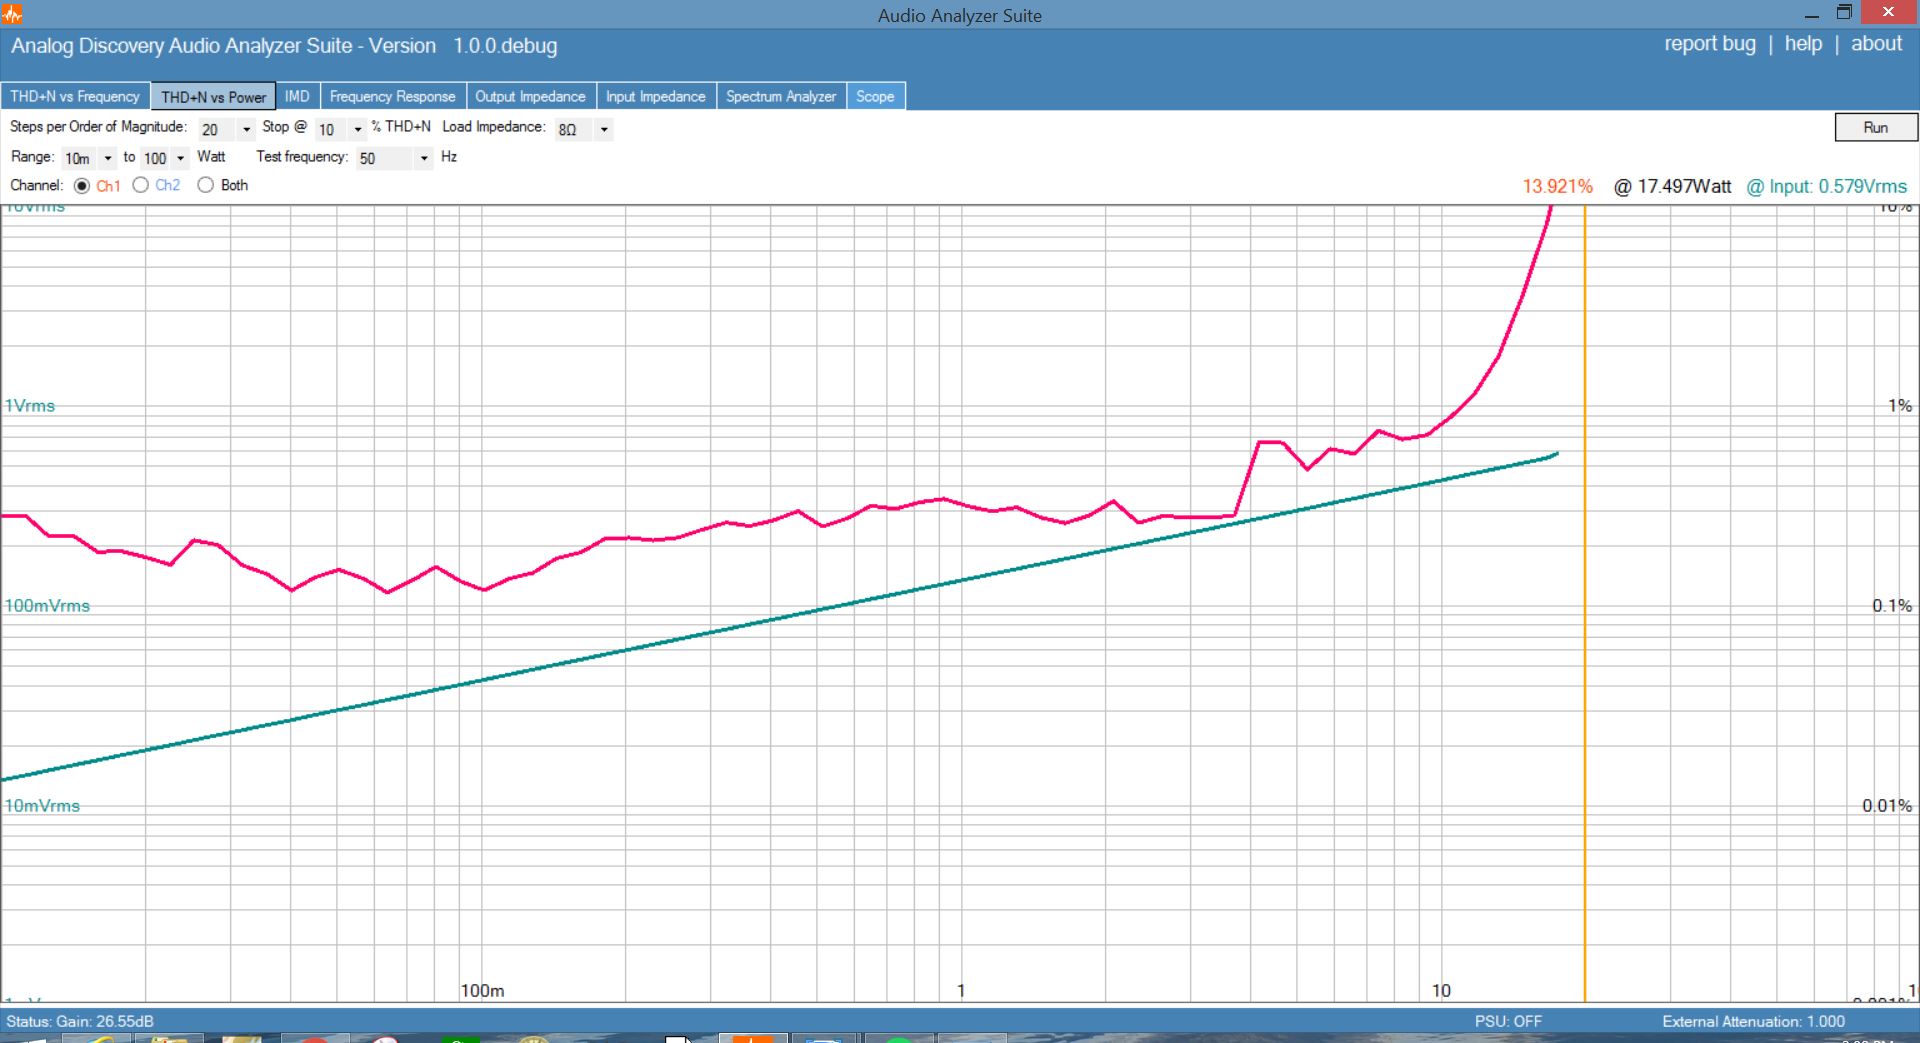The image size is (1920, 1043).
Task: Open the about link
Action: click(1876, 44)
